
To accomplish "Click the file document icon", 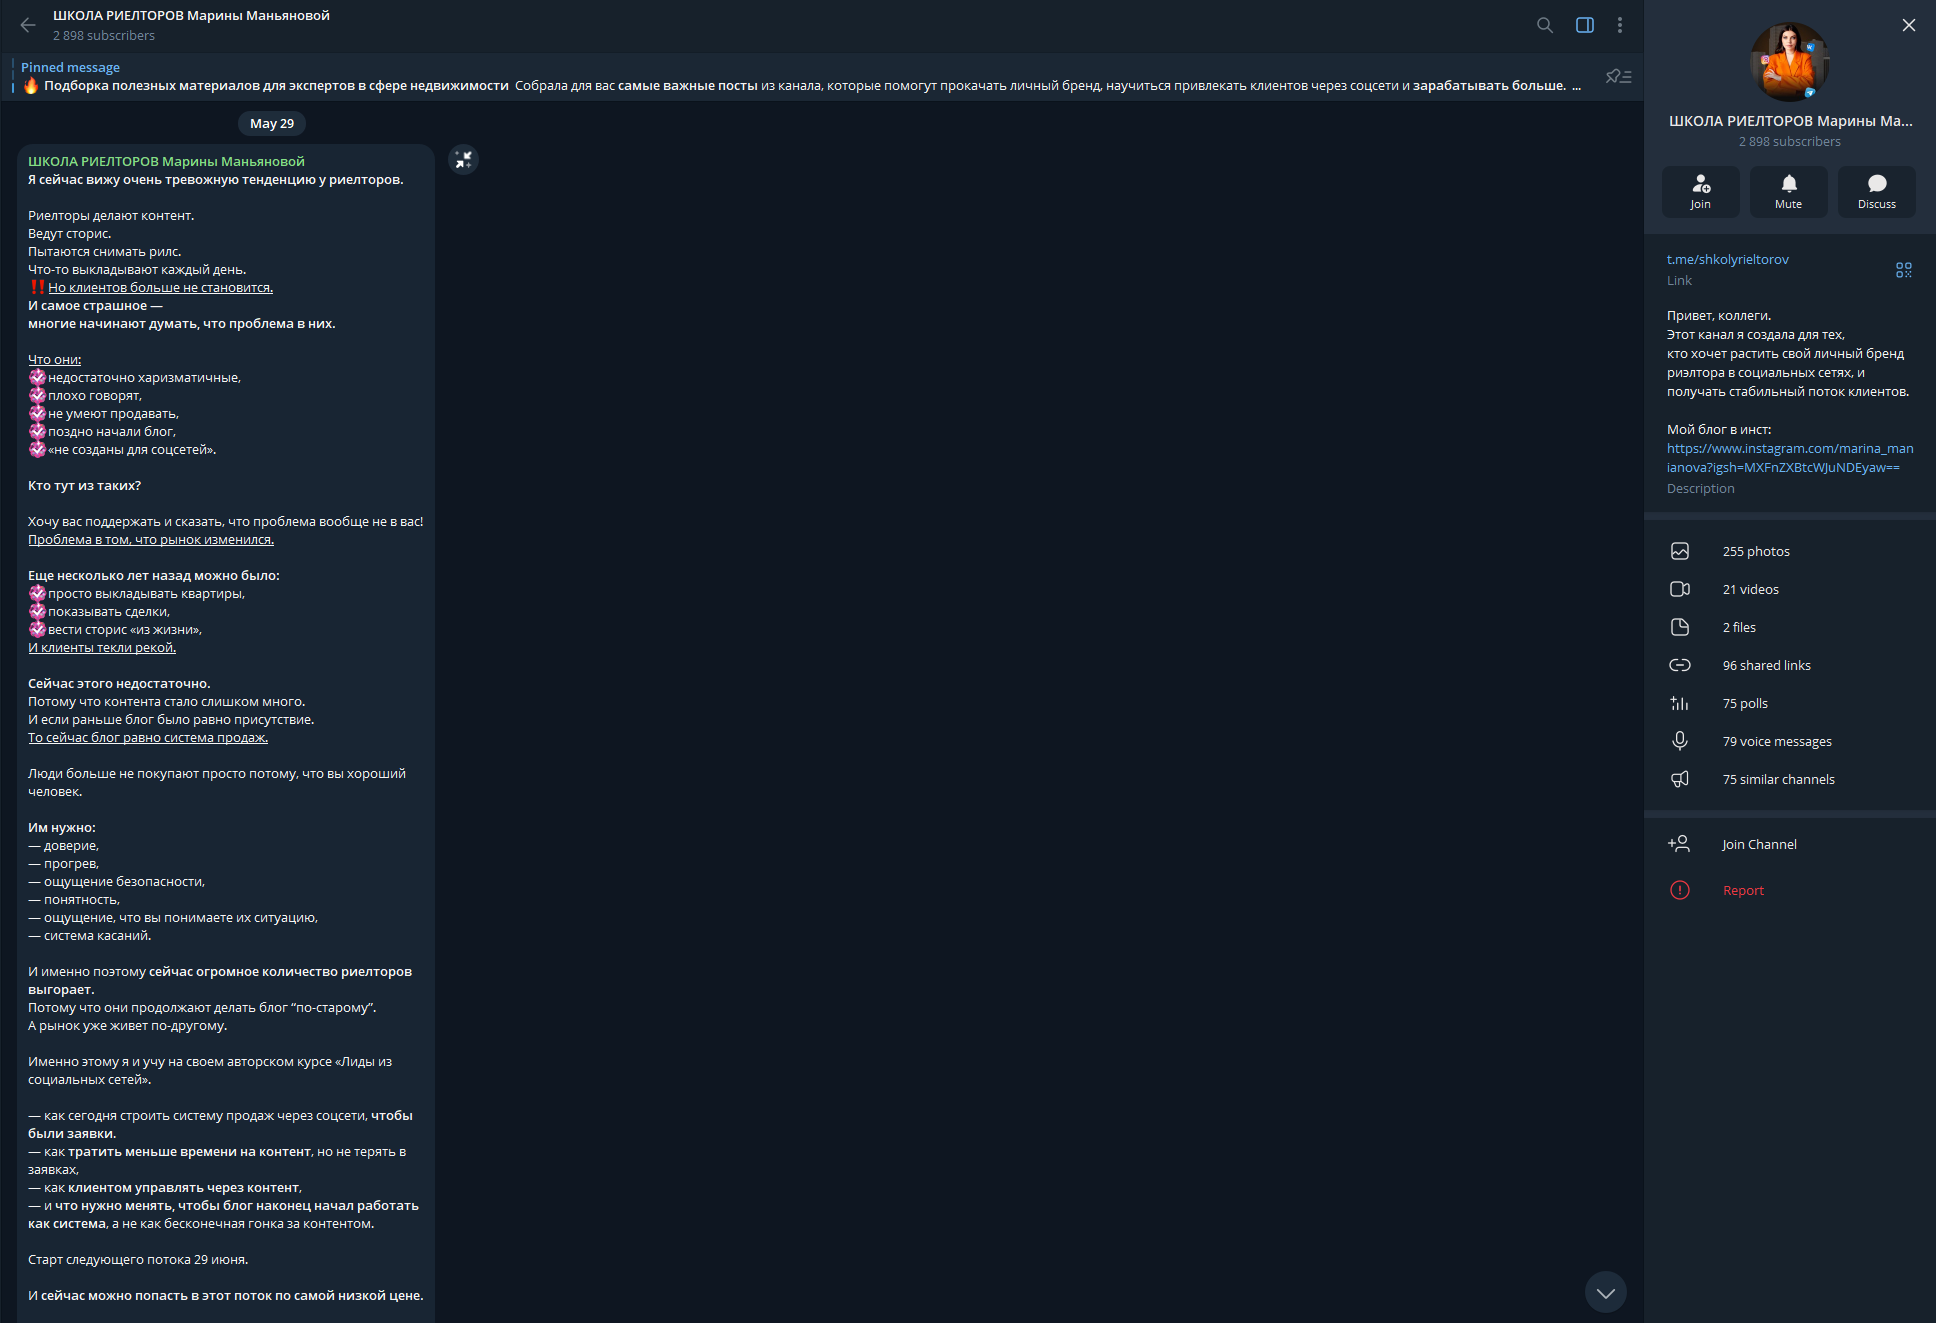I will pyautogui.click(x=1680, y=627).
